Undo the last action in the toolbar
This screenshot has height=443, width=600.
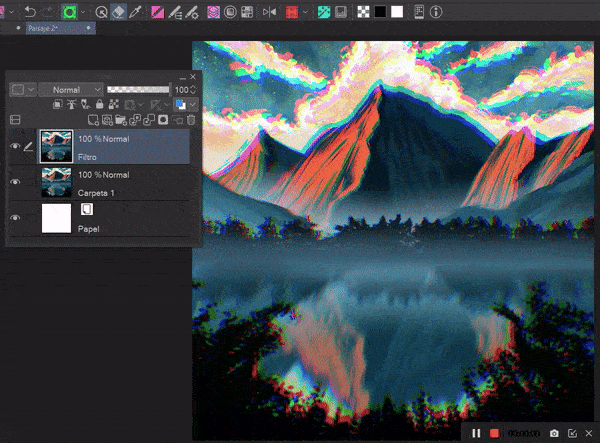pos(30,12)
